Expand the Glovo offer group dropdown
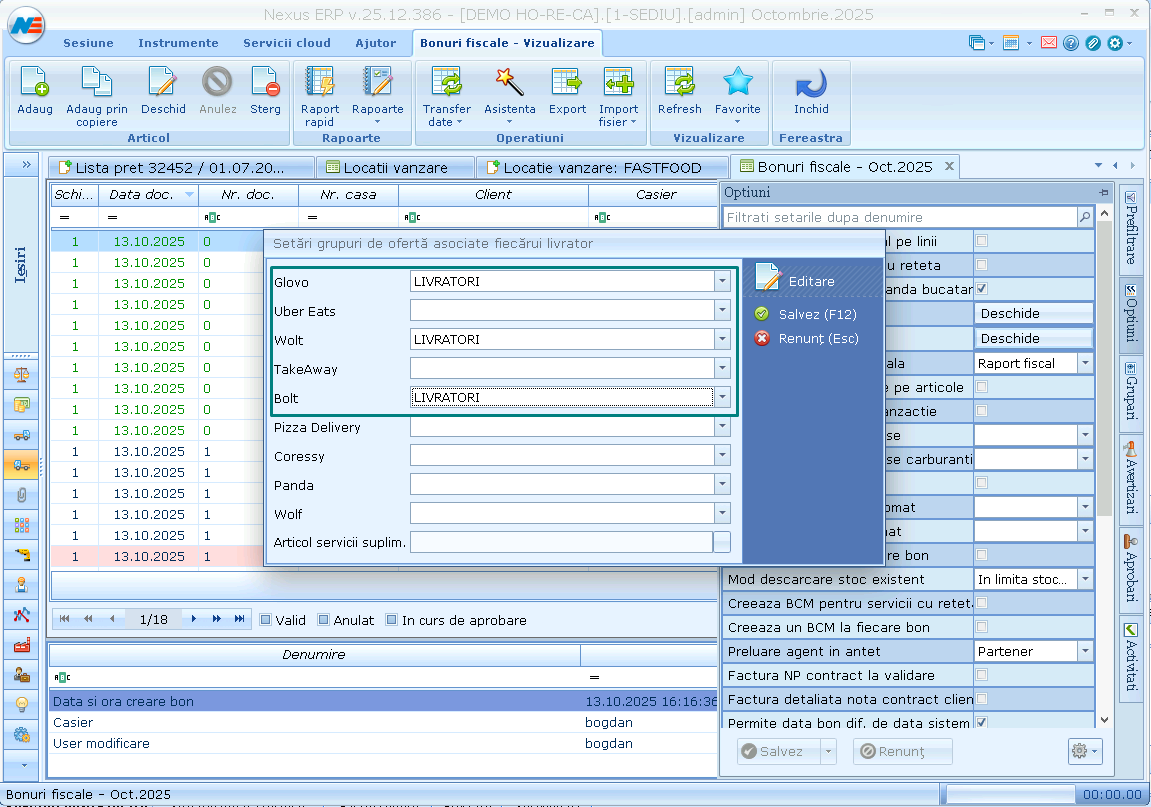This screenshot has width=1151, height=807. (722, 282)
